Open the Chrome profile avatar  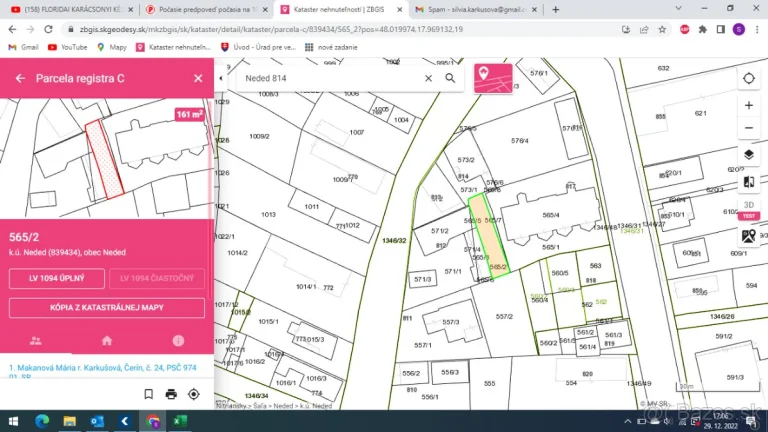coord(739,29)
